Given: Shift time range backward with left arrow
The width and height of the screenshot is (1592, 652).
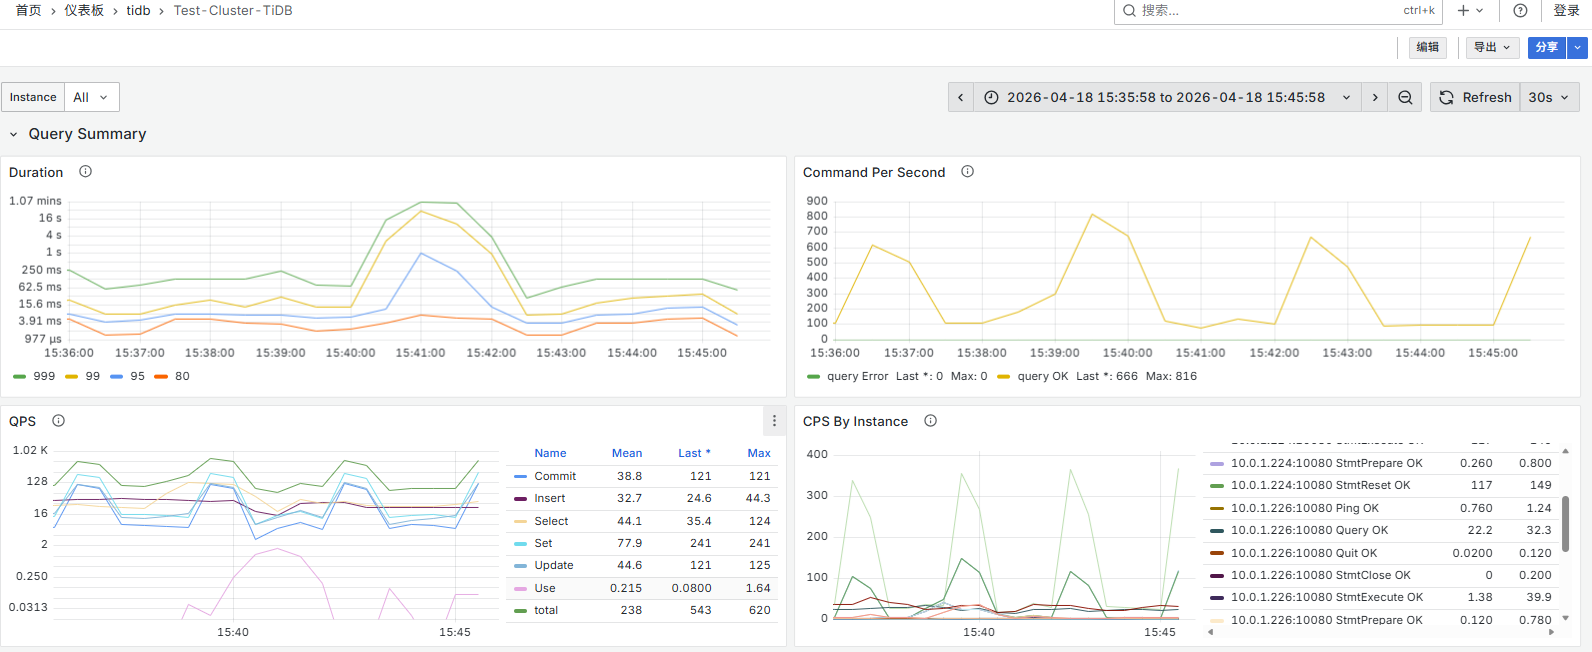Looking at the screenshot, I should 961,97.
